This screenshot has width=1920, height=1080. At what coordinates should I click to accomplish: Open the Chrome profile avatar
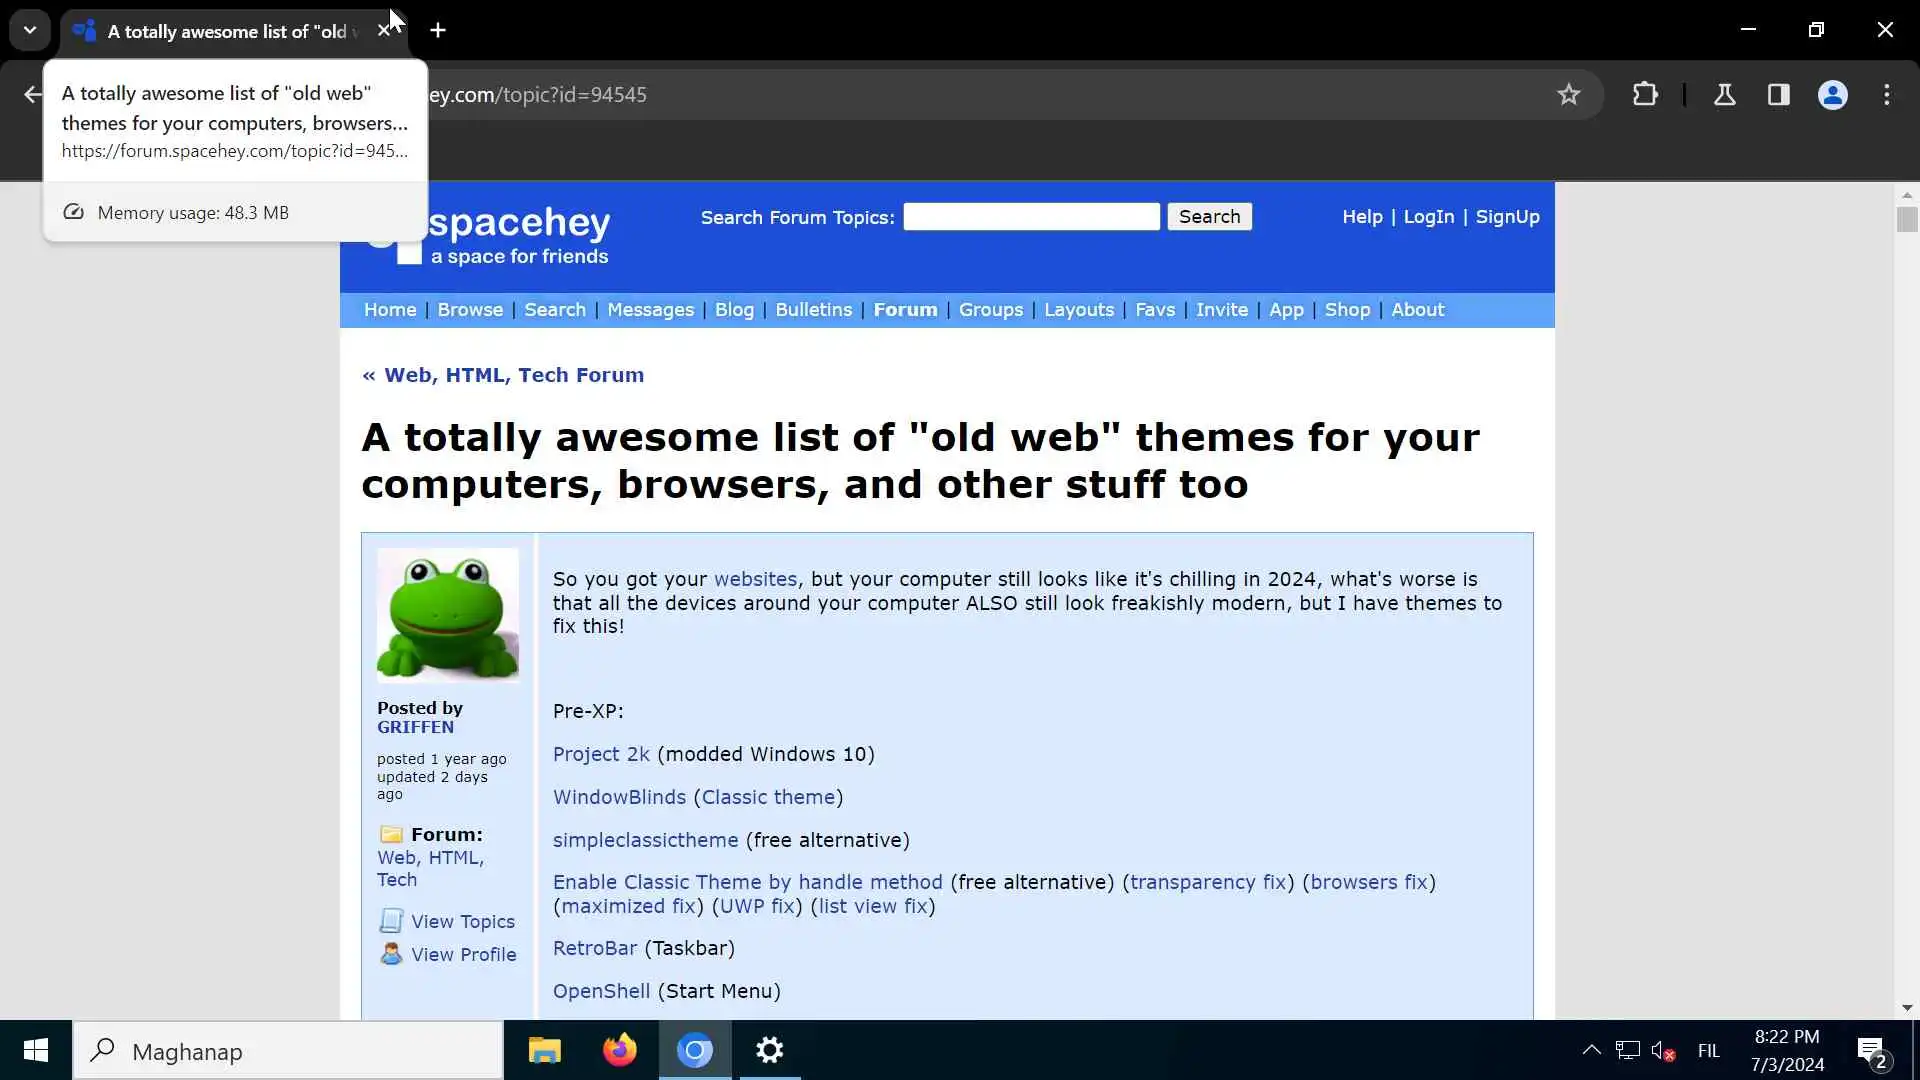[1832, 94]
